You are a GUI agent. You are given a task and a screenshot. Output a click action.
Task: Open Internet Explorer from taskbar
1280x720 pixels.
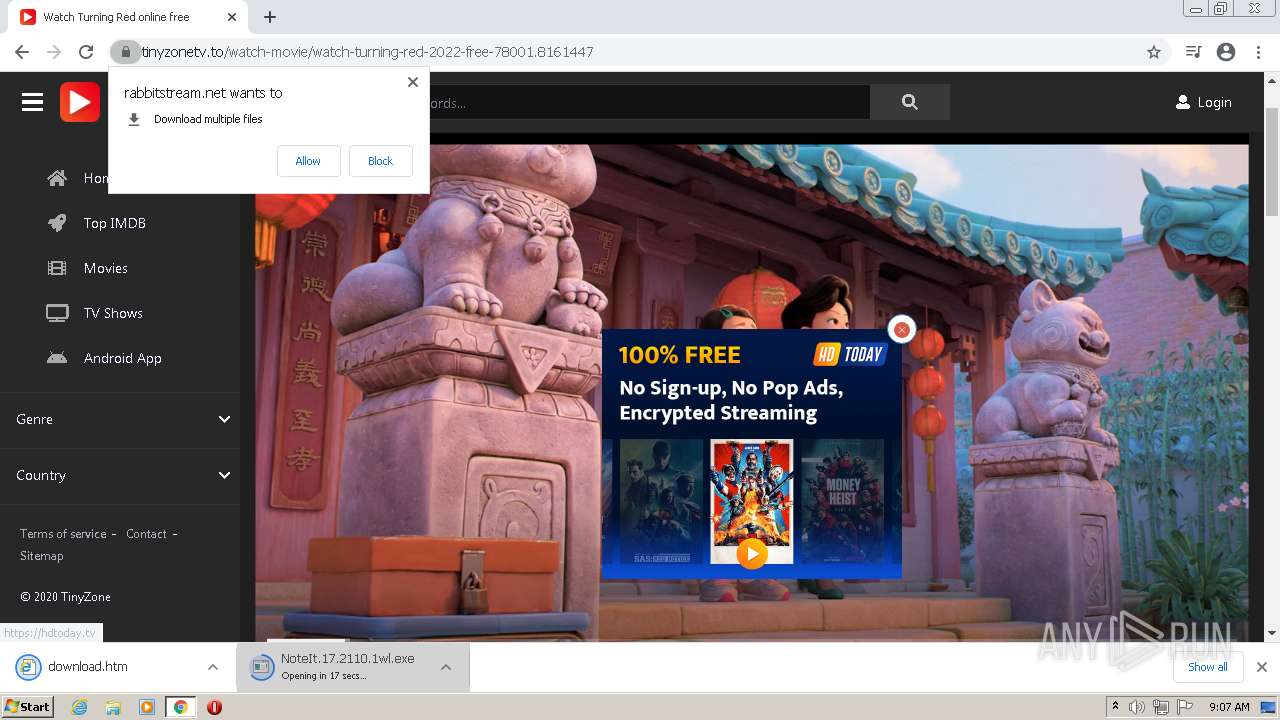pos(80,707)
